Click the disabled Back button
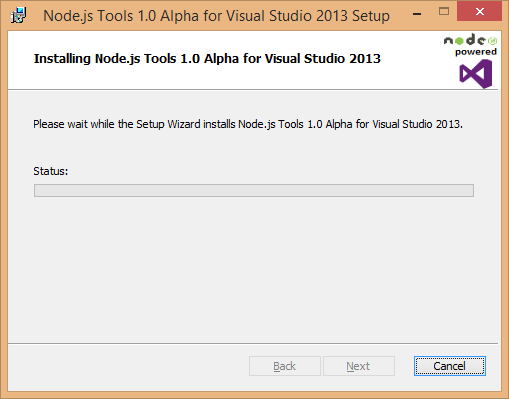 click(x=285, y=366)
